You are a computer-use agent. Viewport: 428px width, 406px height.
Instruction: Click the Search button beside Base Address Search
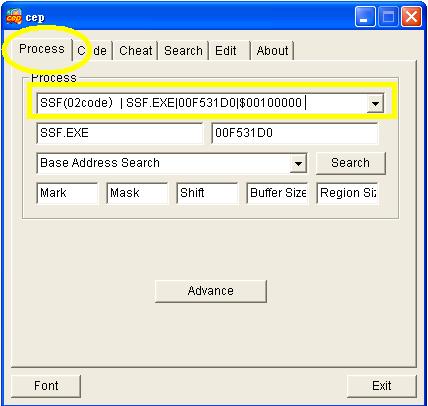(x=350, y=163)
